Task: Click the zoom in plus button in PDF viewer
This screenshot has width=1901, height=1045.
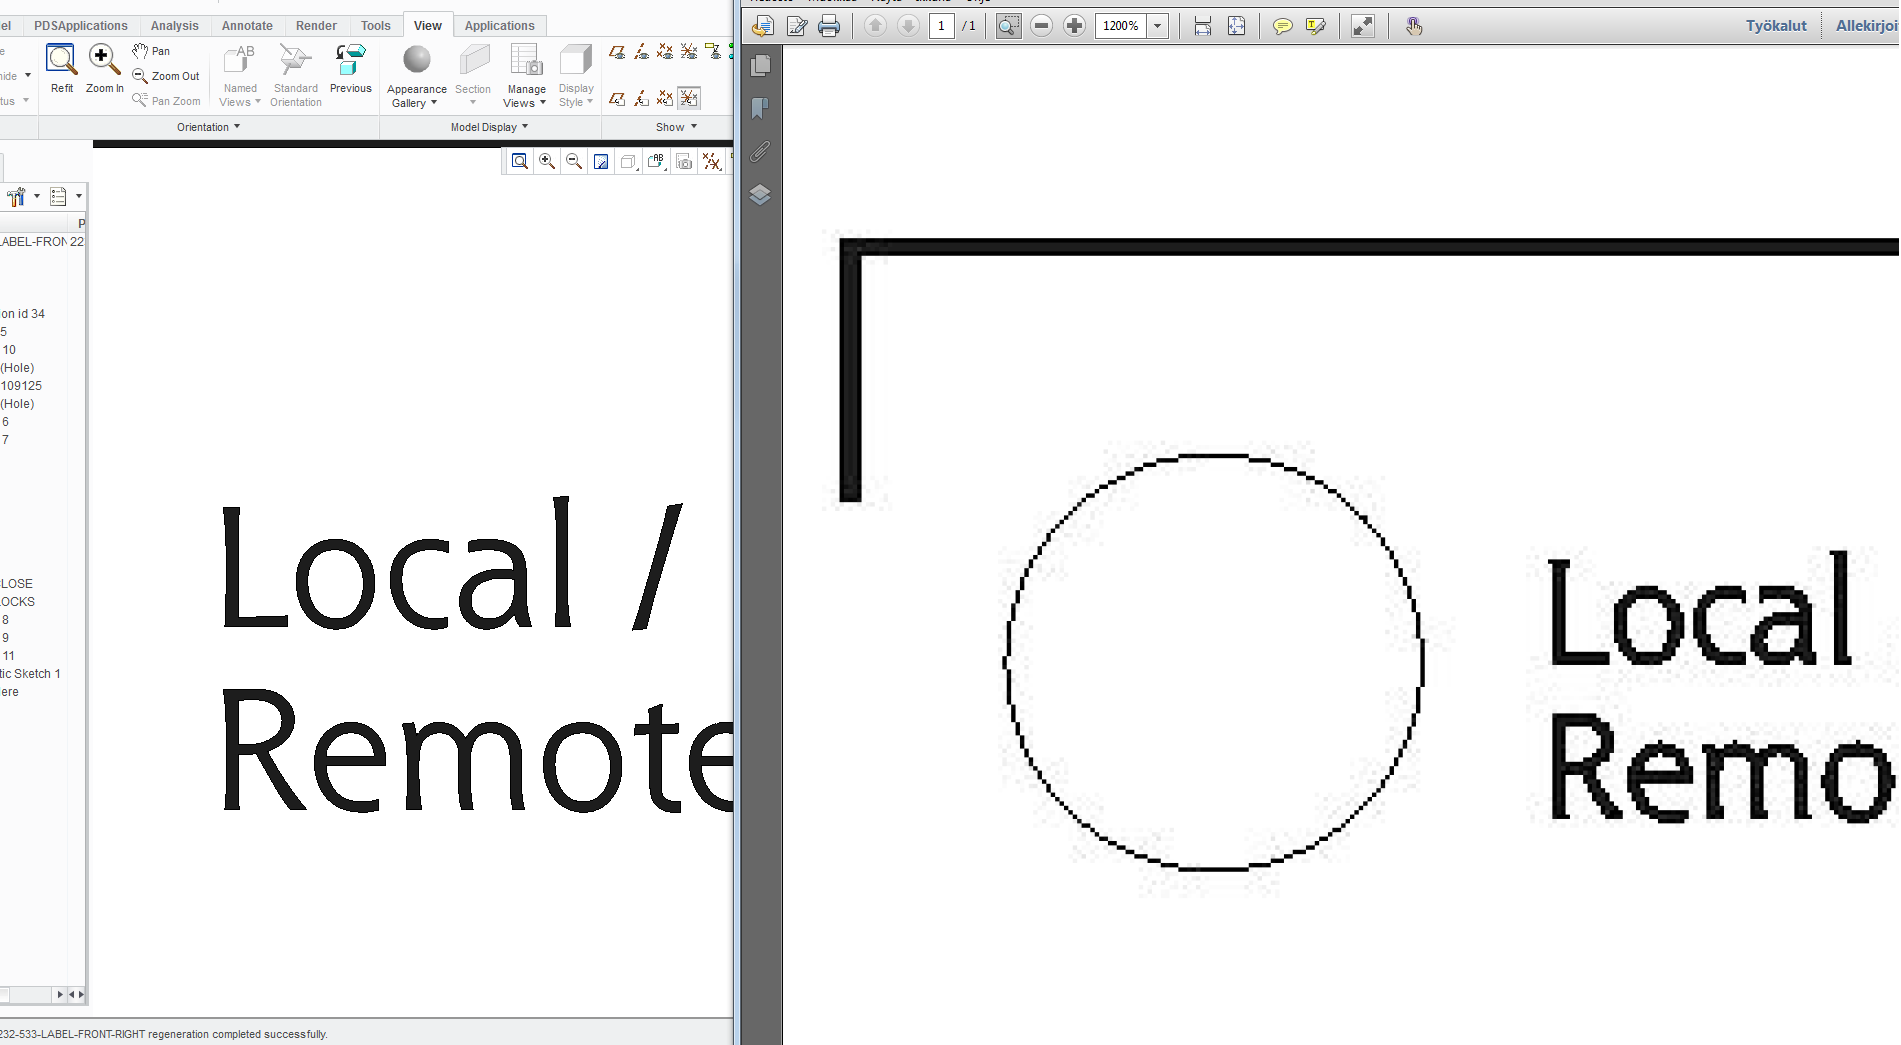Action: click(1074, 26)
